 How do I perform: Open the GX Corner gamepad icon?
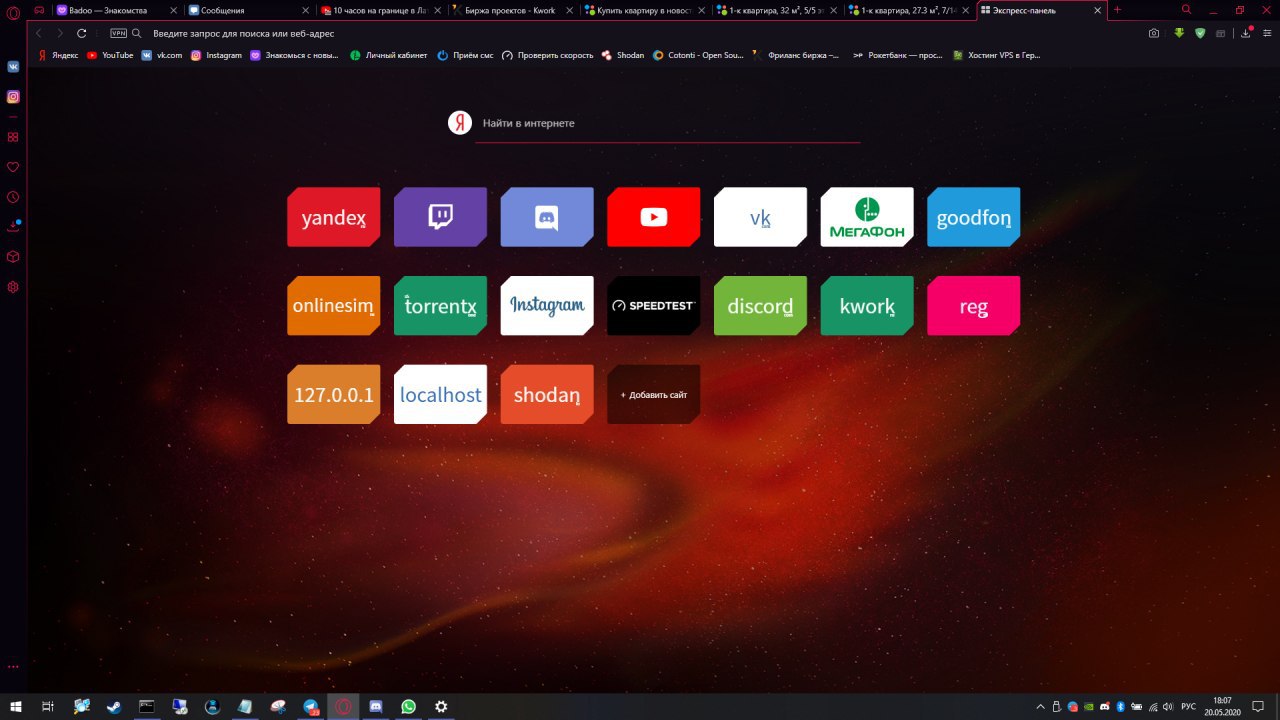coord(39,10)
